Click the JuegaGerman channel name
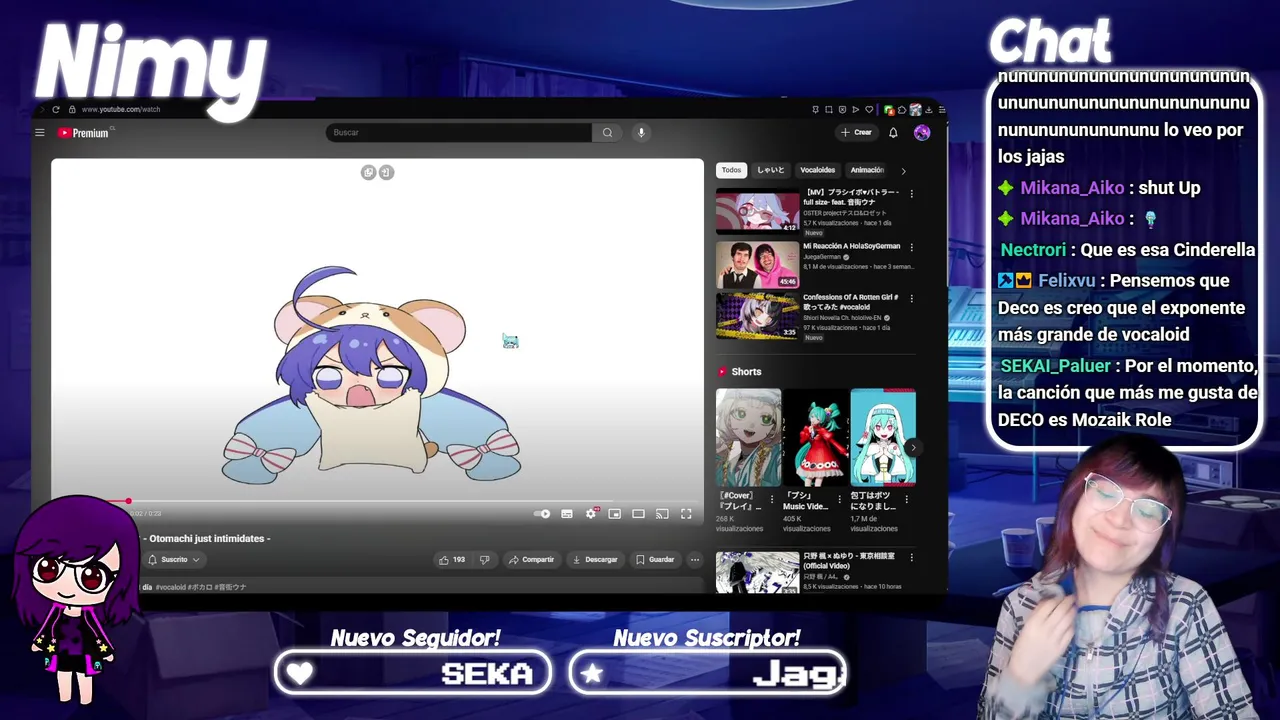This screenshot has width=1280, height=720. (823, 257)
